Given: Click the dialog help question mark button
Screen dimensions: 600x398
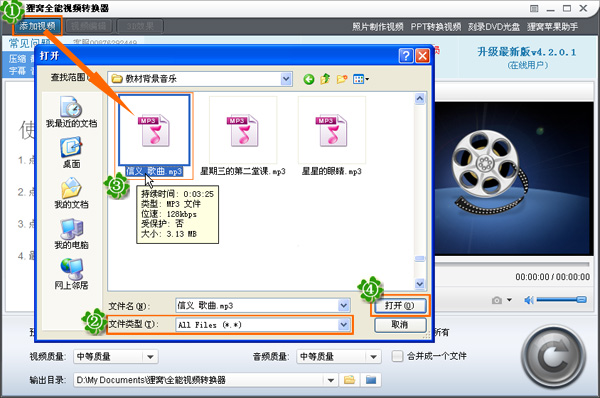Looking at the screenshot, I should pyautogui.click(x=406, y=56).
